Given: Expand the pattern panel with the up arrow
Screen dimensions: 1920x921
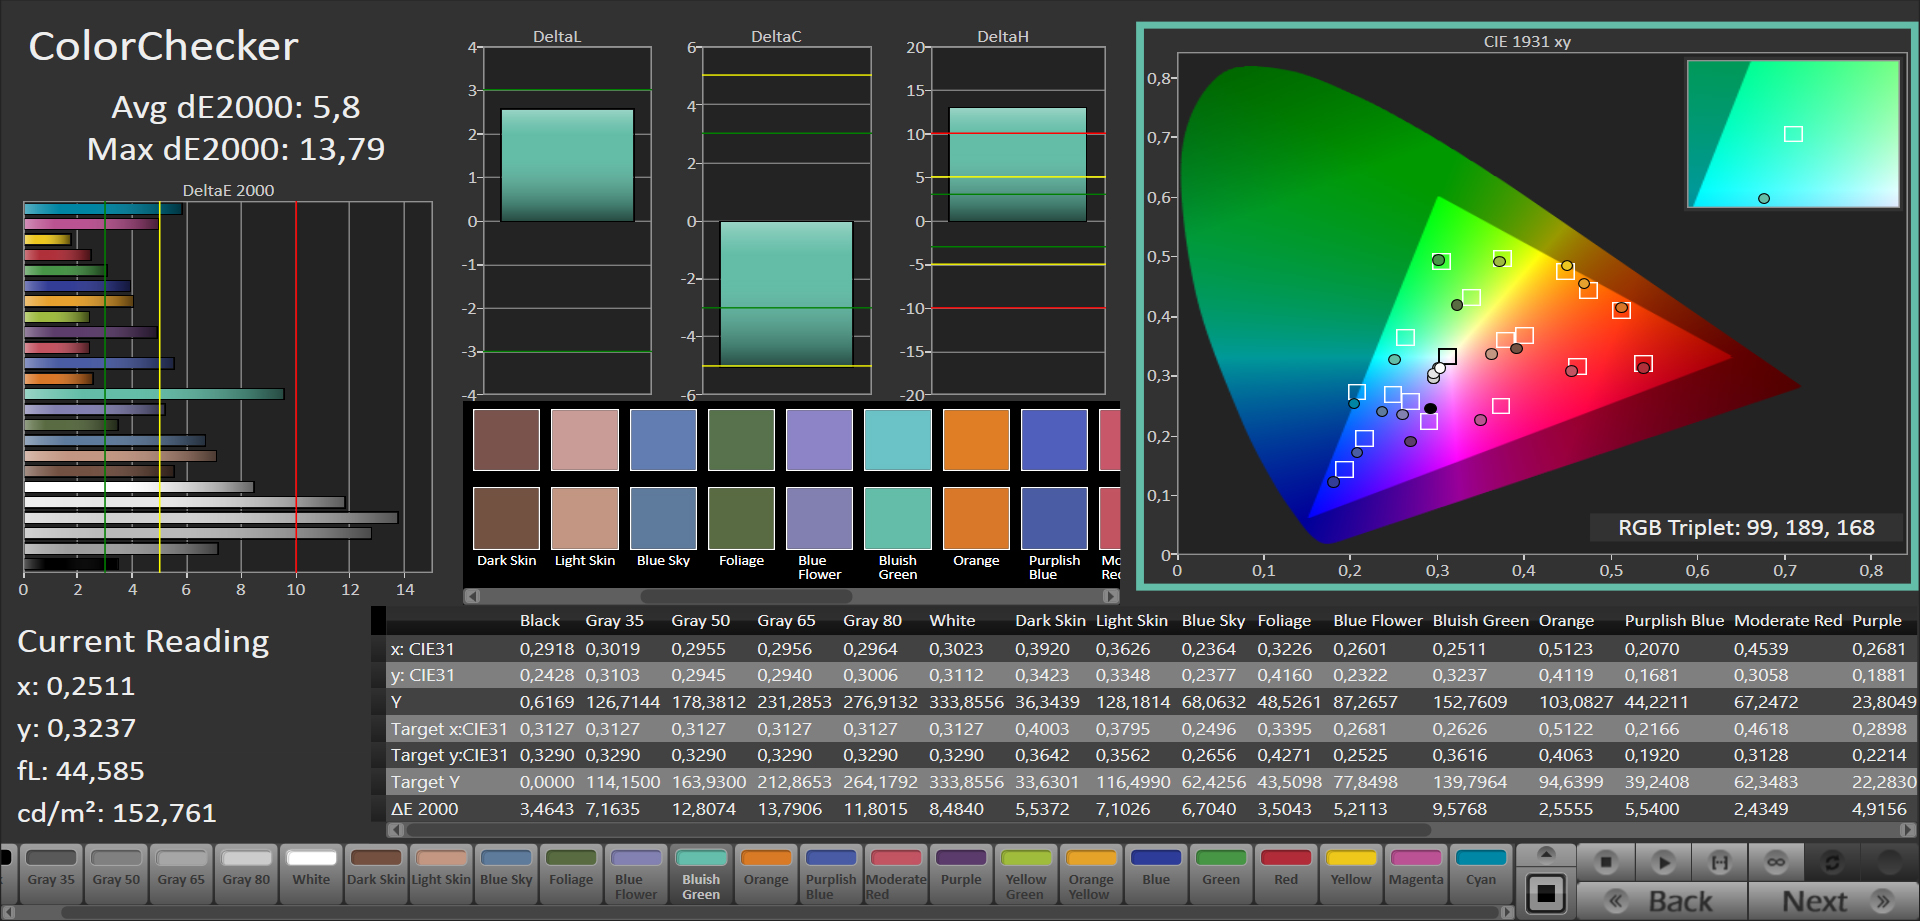Looking at the screenshot, I should pos(1546,853).
